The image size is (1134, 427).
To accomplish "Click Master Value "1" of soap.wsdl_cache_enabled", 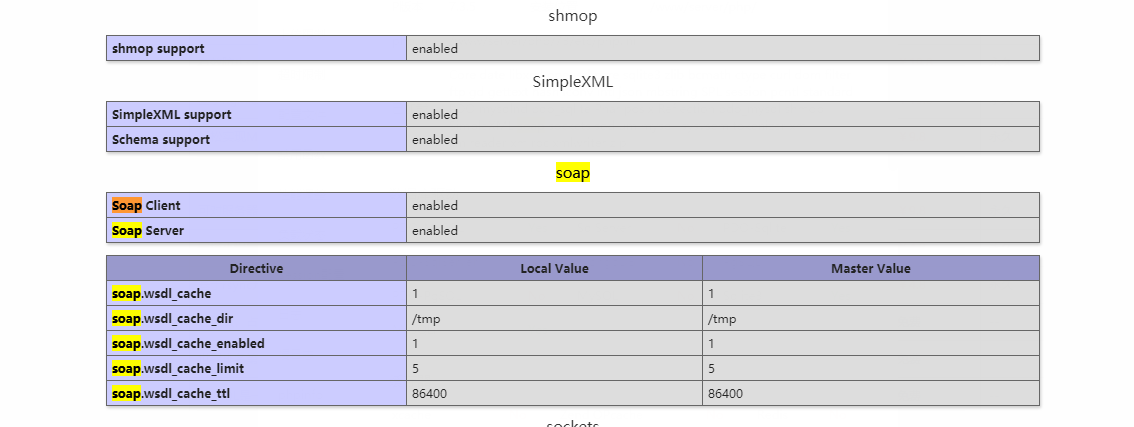I will [712, 344].
